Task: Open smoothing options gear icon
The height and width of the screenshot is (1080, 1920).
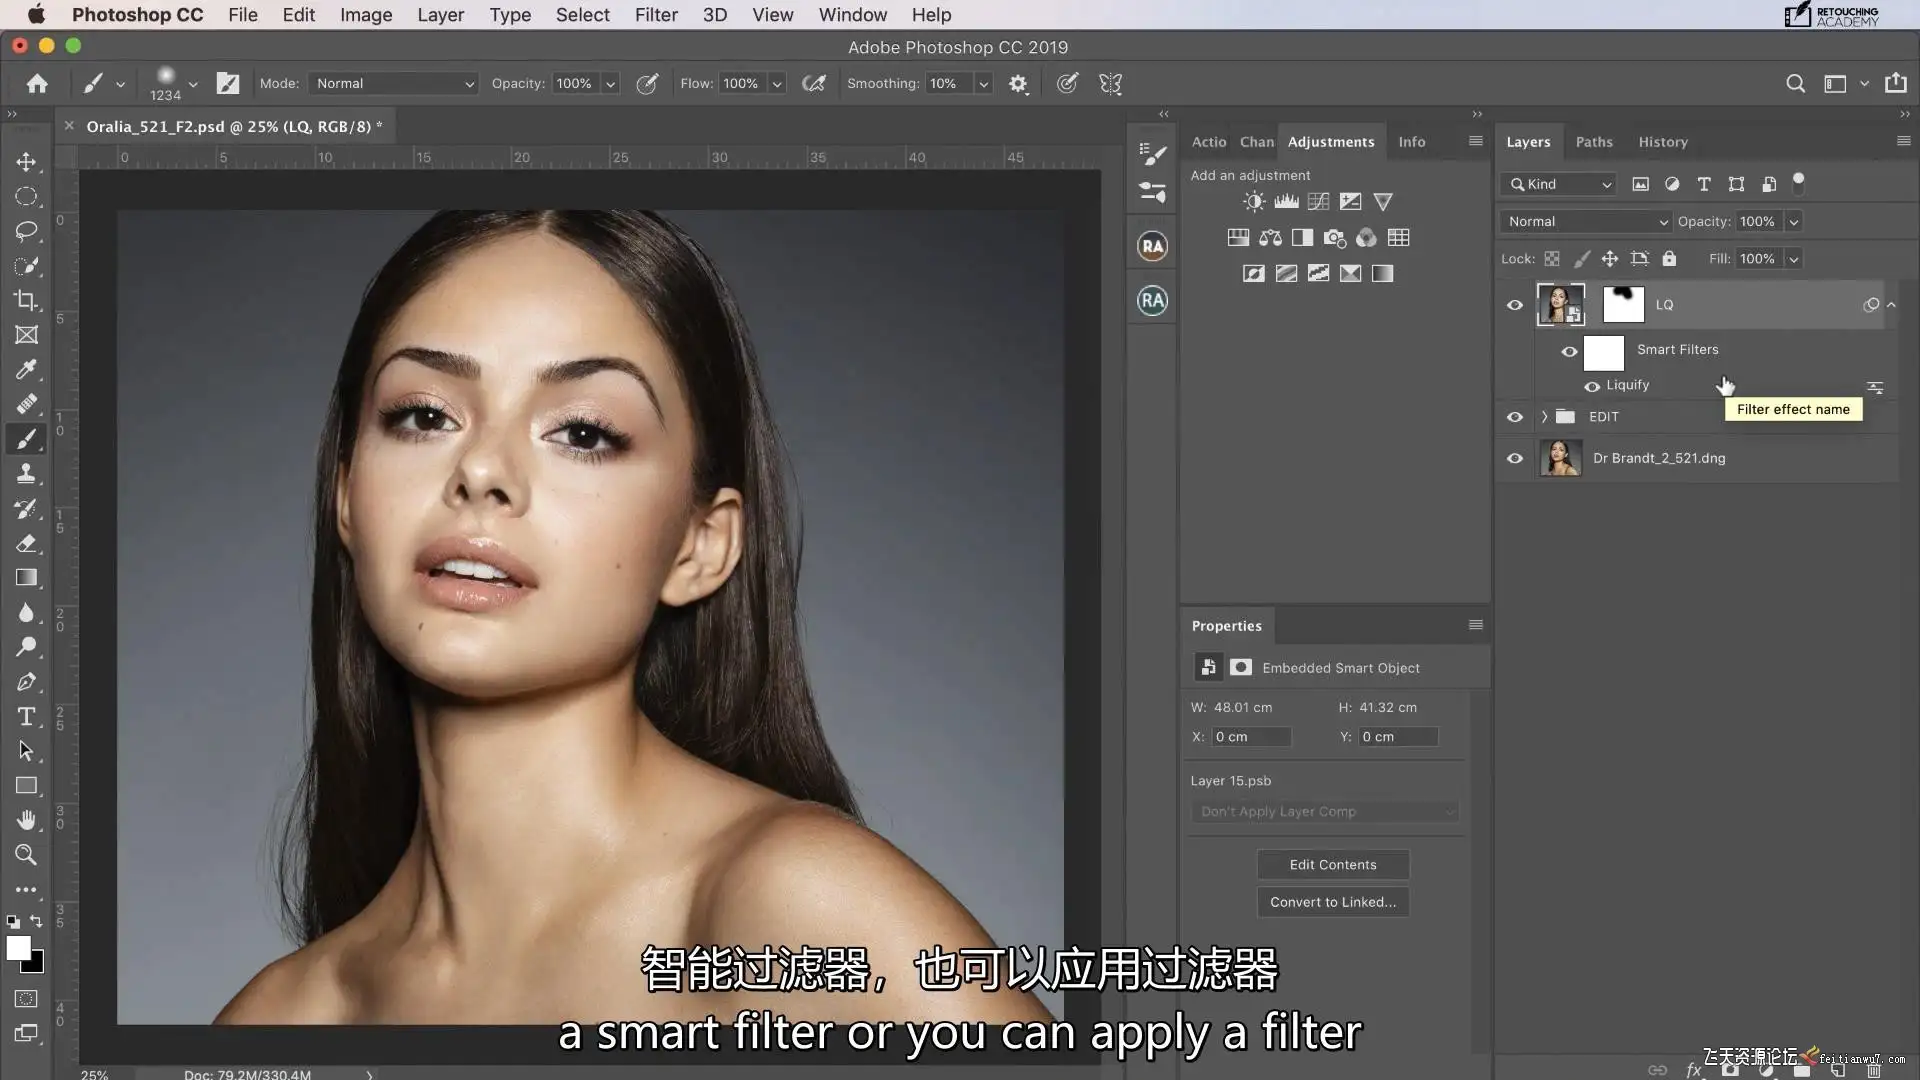Action: [x=1018, y=84]
